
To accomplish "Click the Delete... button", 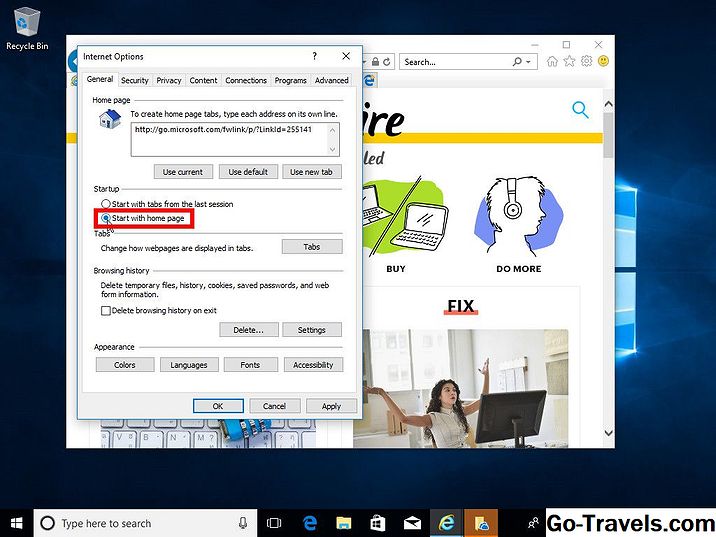I will pos(248,330).
